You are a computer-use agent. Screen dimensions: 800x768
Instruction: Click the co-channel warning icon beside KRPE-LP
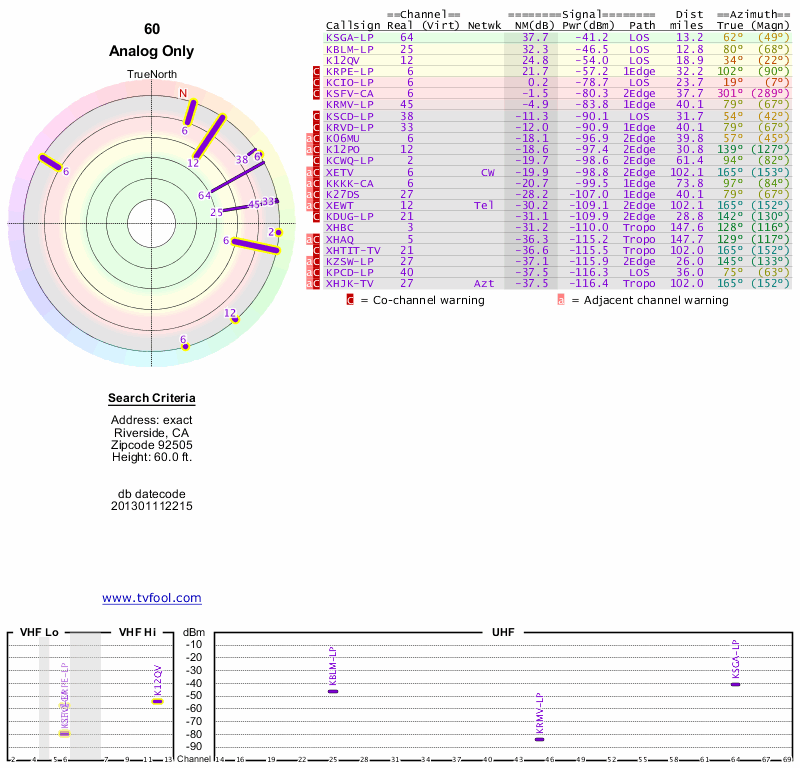(316, 72)
